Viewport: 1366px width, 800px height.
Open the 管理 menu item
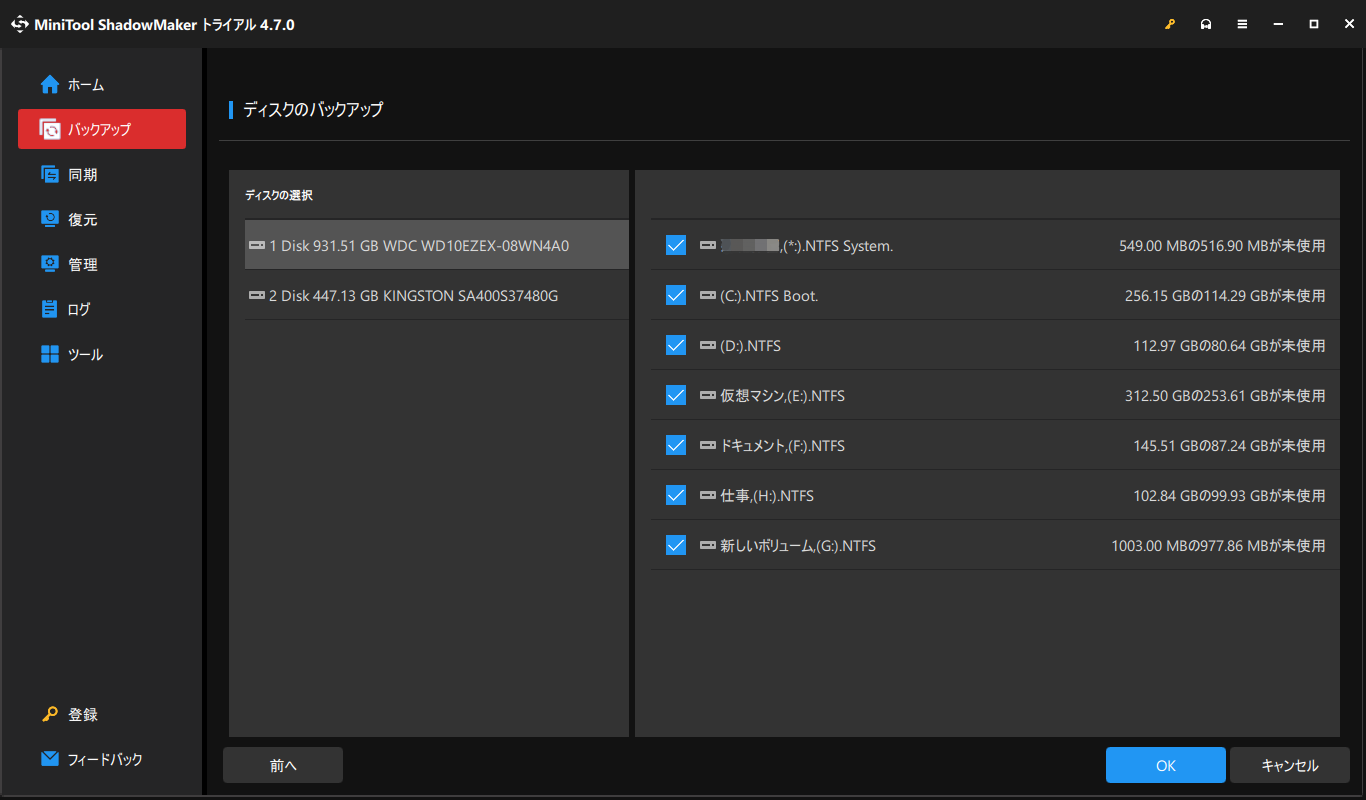click(102, 264)
